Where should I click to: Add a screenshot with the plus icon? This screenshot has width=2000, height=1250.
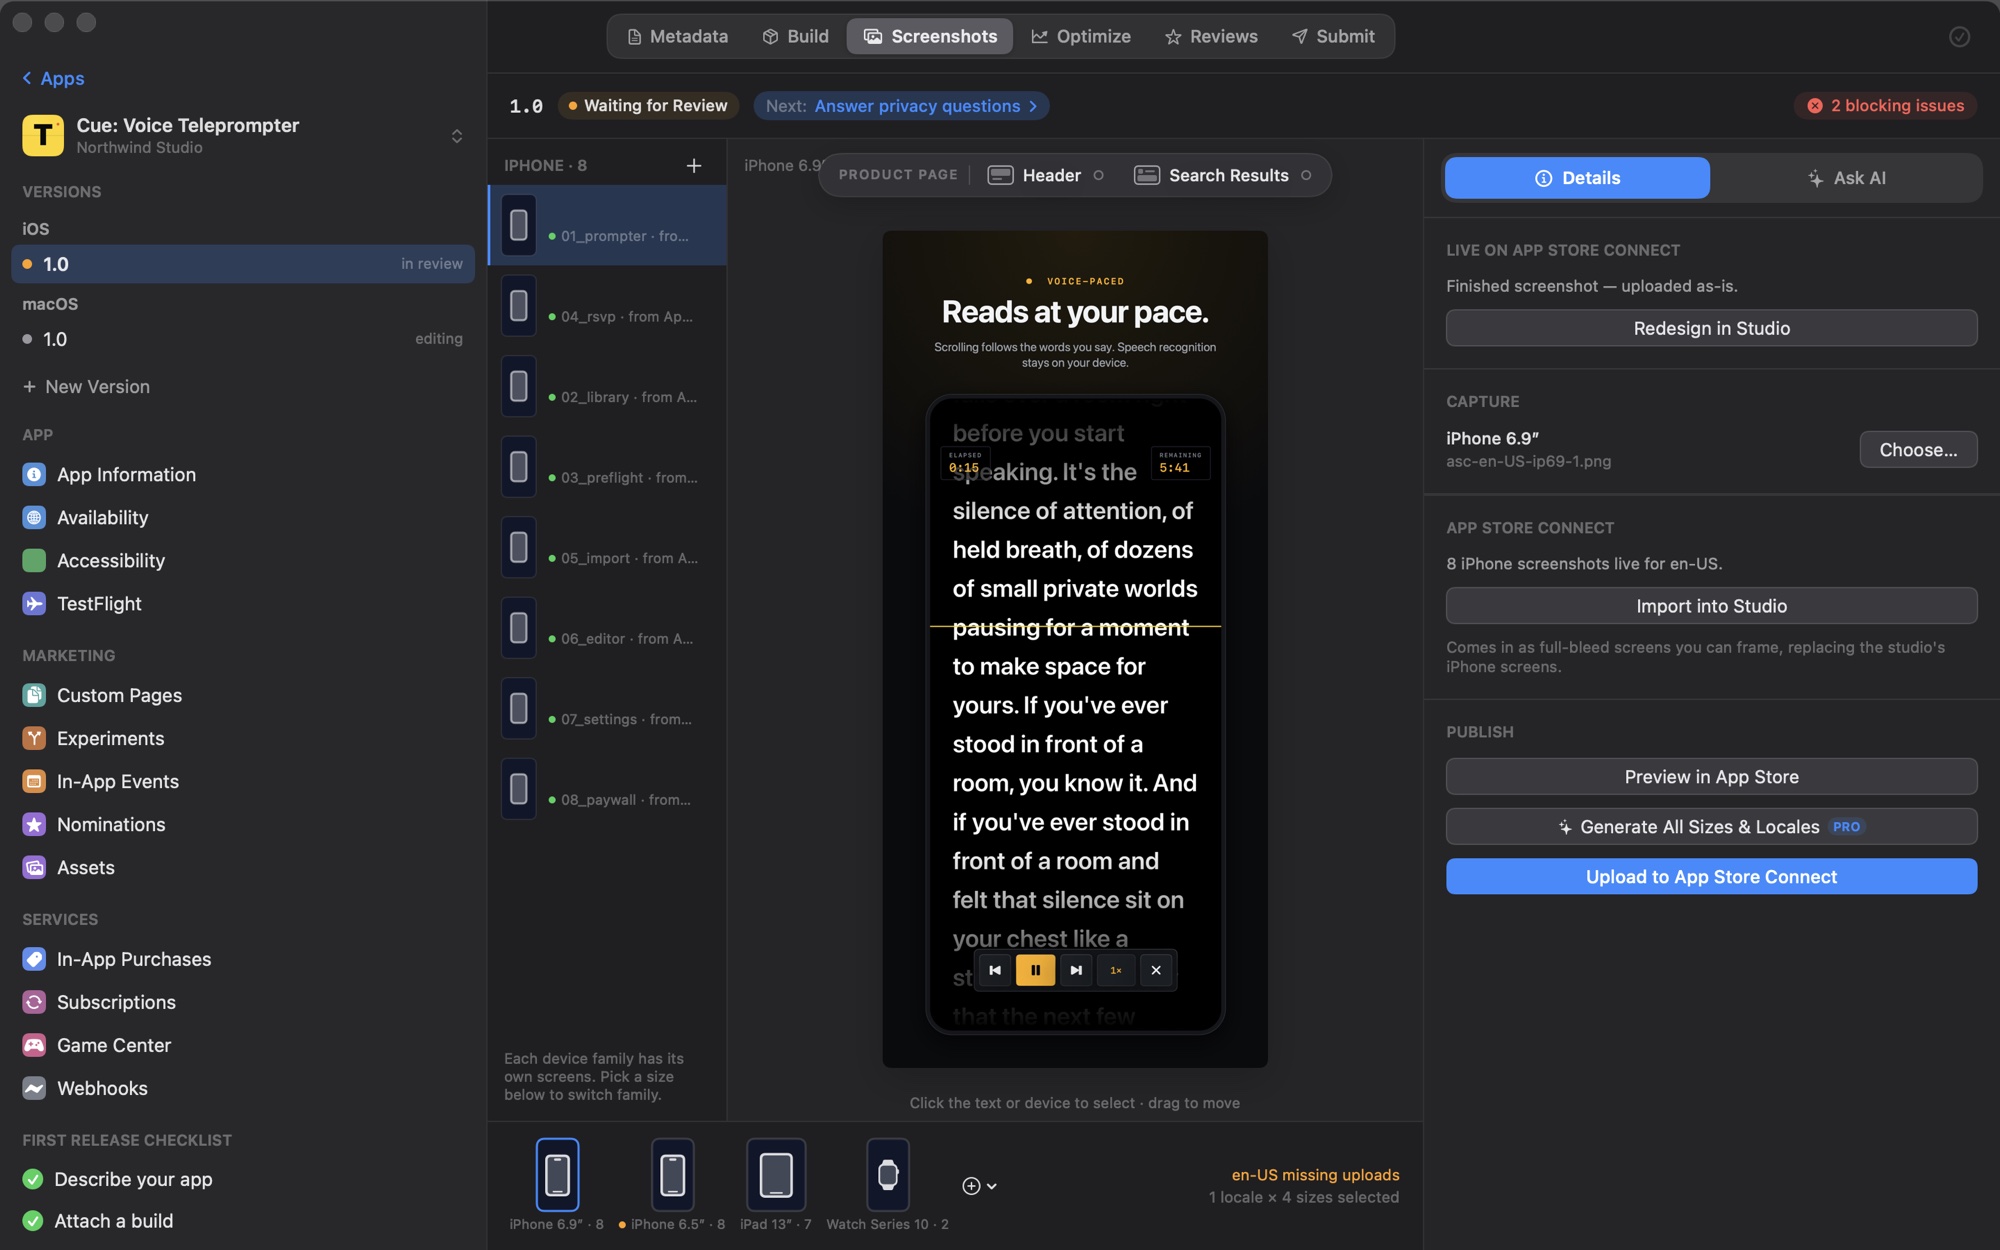pos(694,165)
